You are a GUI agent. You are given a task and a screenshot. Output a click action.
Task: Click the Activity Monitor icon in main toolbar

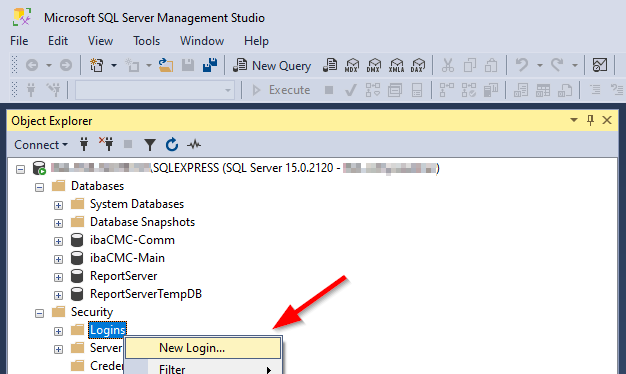click(x=600, y=65)
